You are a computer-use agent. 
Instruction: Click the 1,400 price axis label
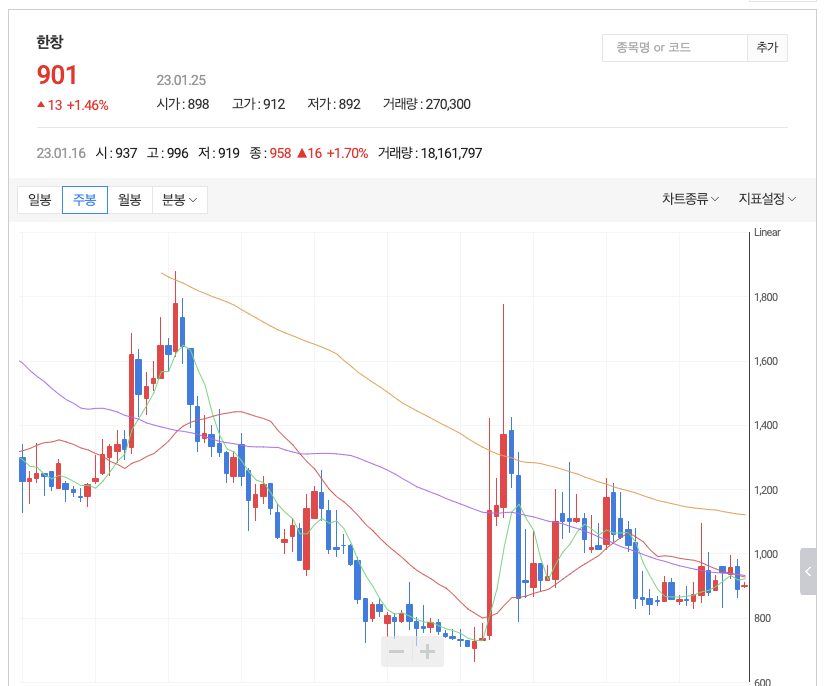click(x=766, y=426)
